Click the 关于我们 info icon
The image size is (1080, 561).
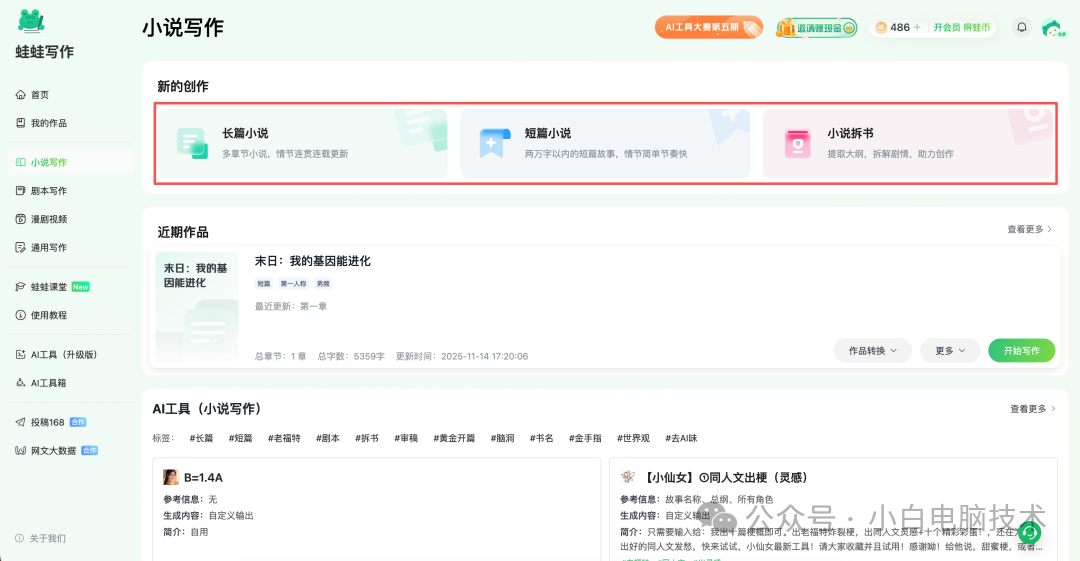19,538
